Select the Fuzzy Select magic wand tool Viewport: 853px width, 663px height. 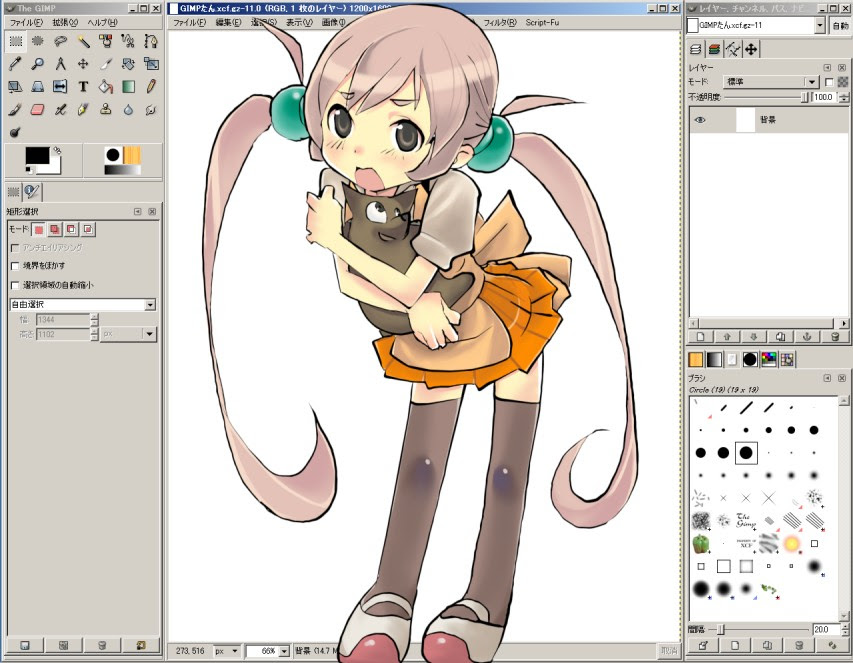83,41
